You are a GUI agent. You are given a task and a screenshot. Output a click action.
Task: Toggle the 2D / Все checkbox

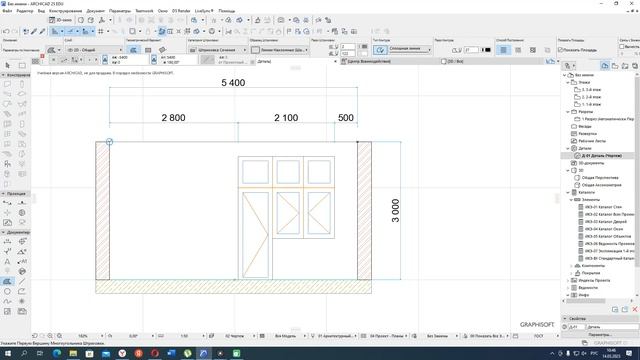click(x=444, y=62)
